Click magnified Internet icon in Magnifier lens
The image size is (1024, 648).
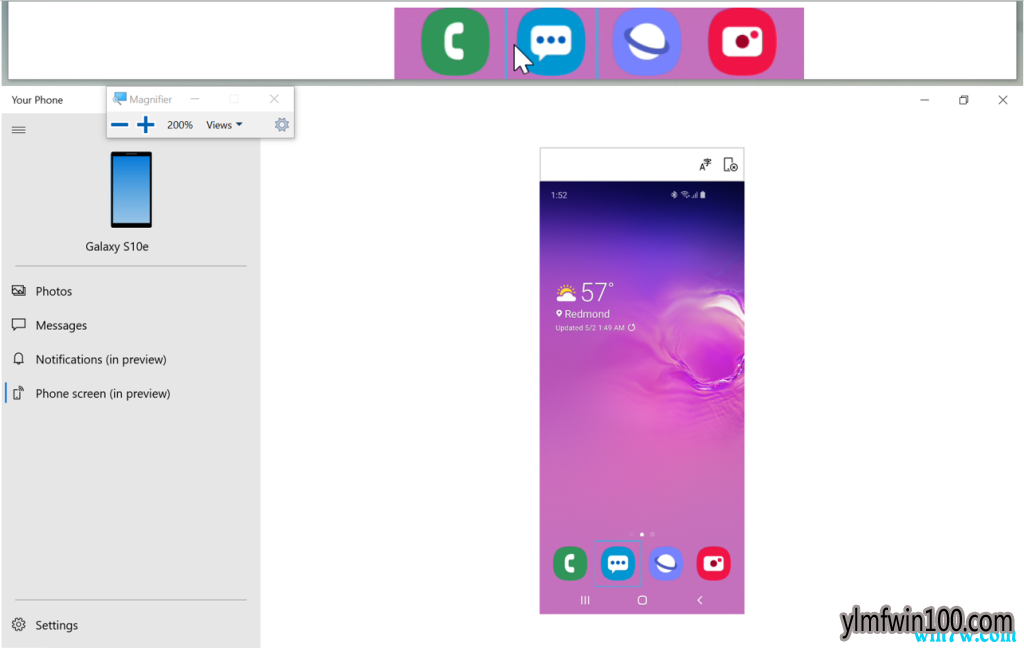647,42
